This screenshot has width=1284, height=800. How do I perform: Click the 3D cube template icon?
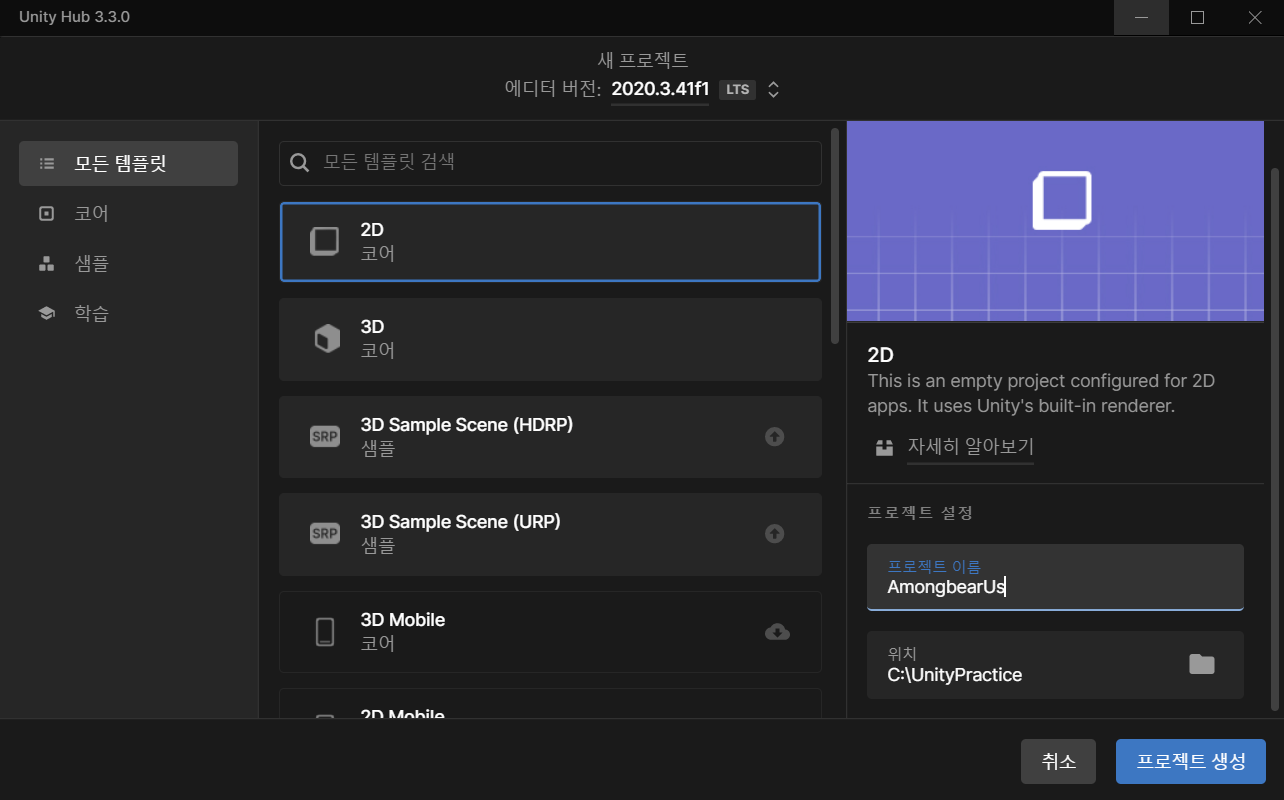tap(327, 339)
